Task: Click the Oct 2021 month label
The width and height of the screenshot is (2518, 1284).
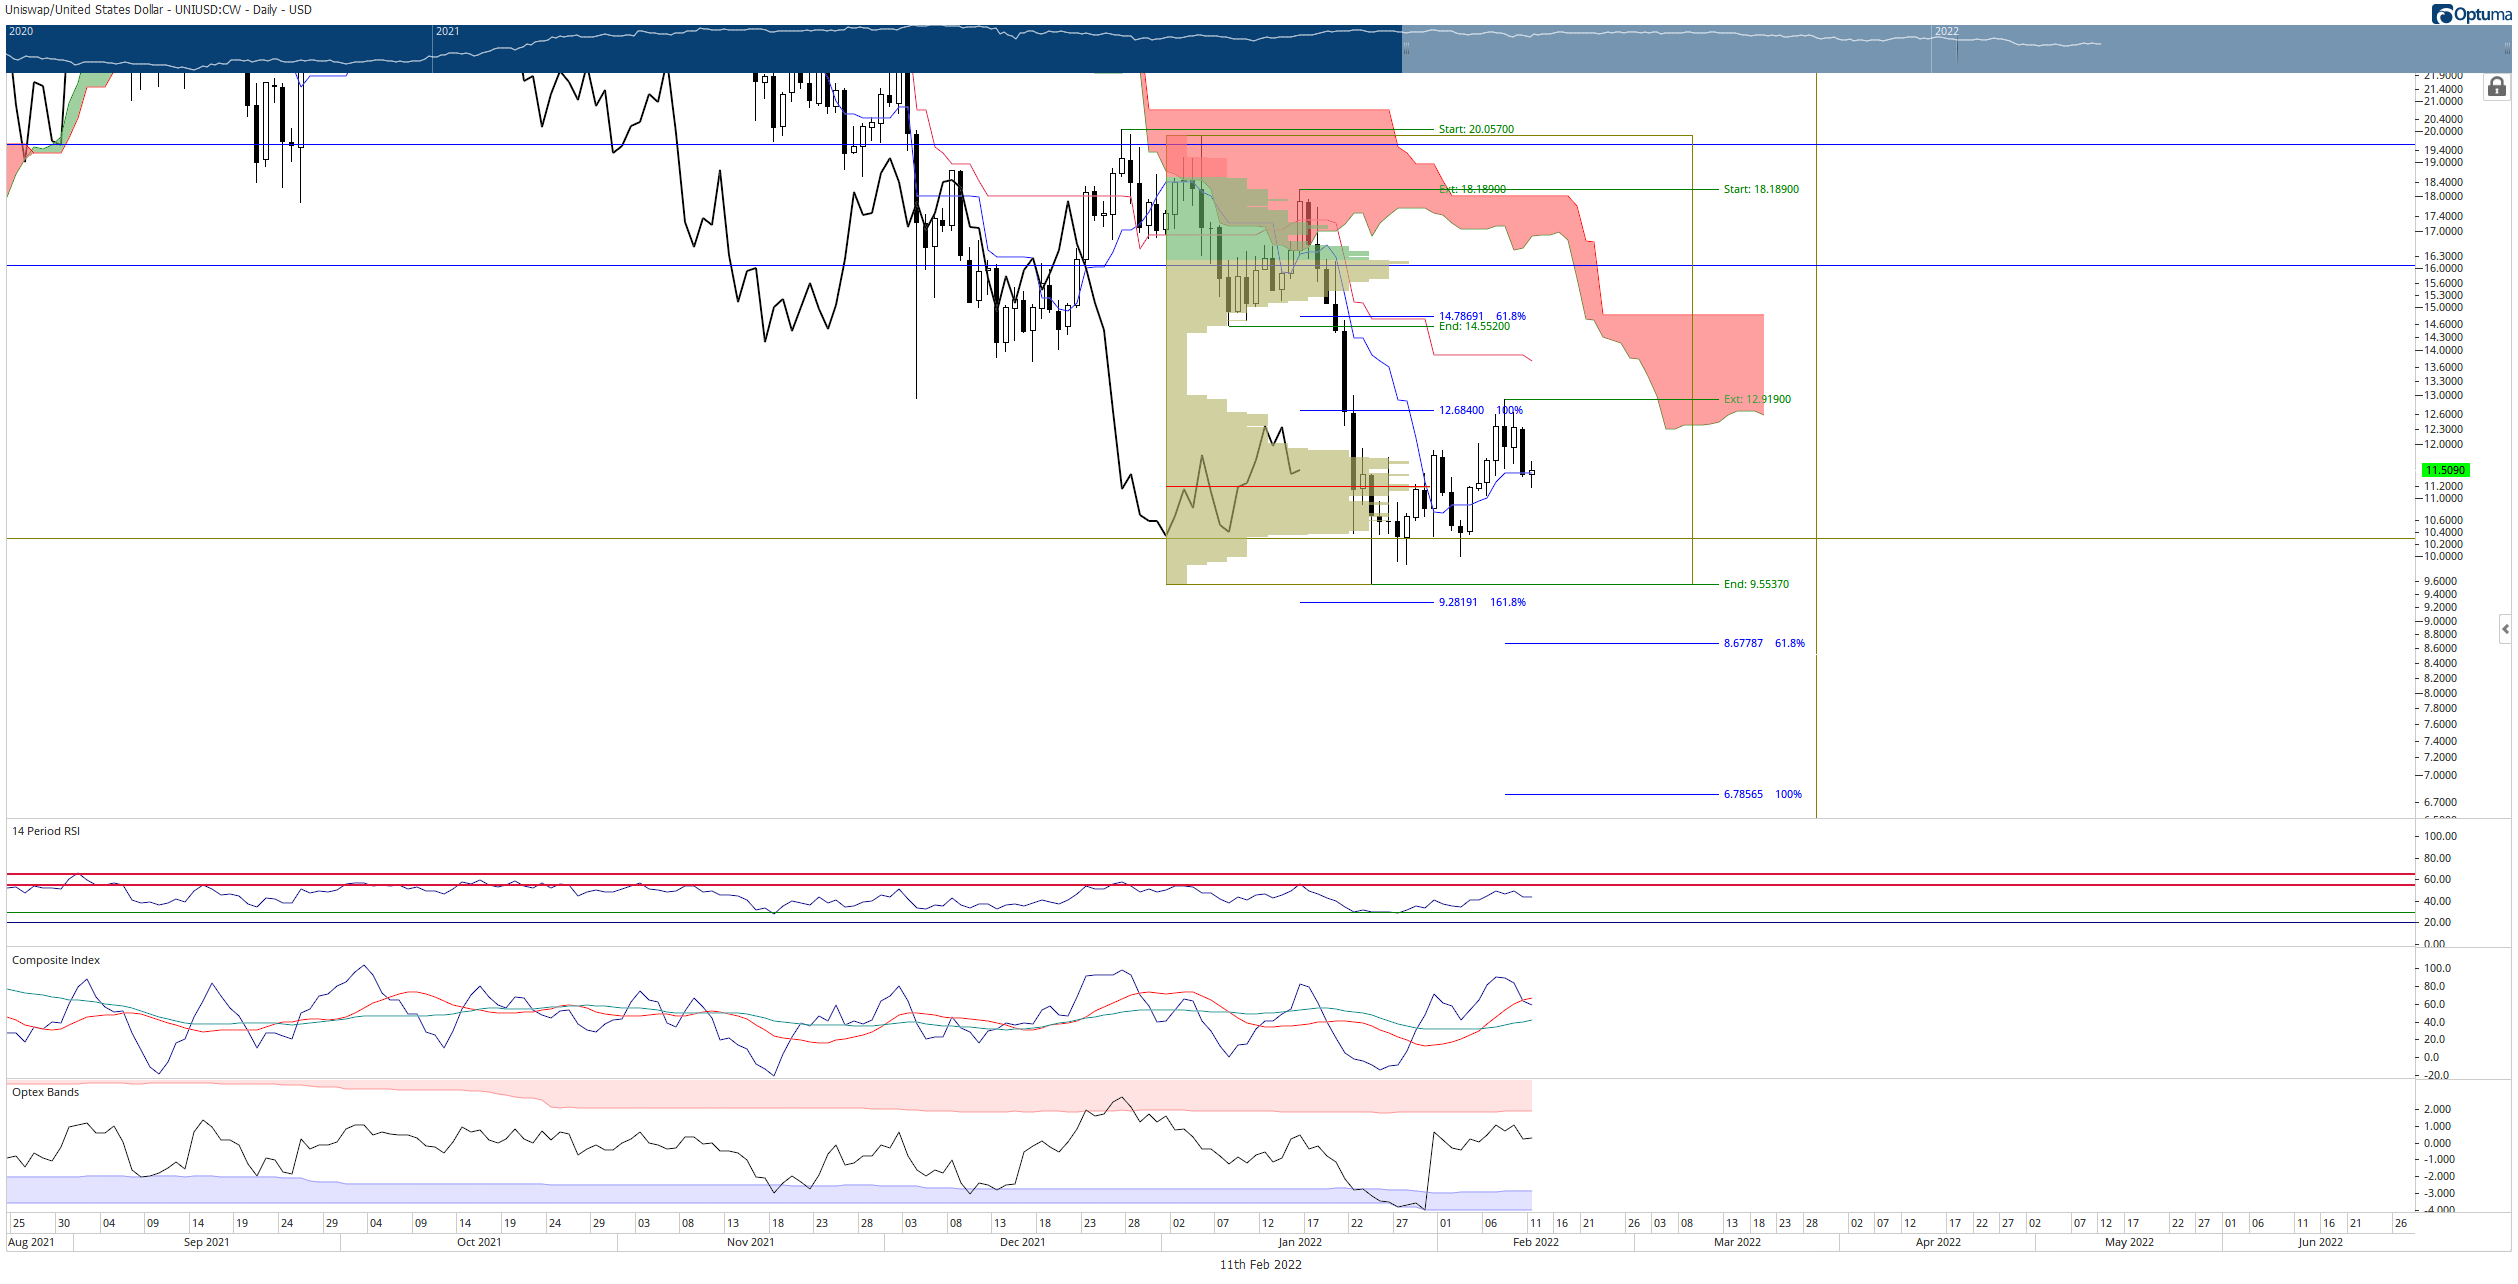Action: pyautogui.click(x=478, y=1242)
